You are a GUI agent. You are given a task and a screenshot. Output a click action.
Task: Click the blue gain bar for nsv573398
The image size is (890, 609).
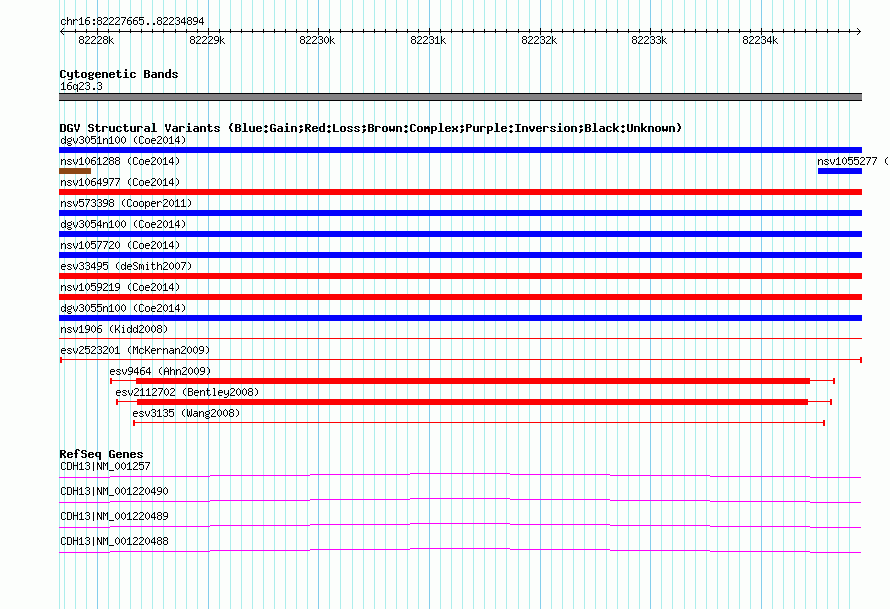click(460, 213)
